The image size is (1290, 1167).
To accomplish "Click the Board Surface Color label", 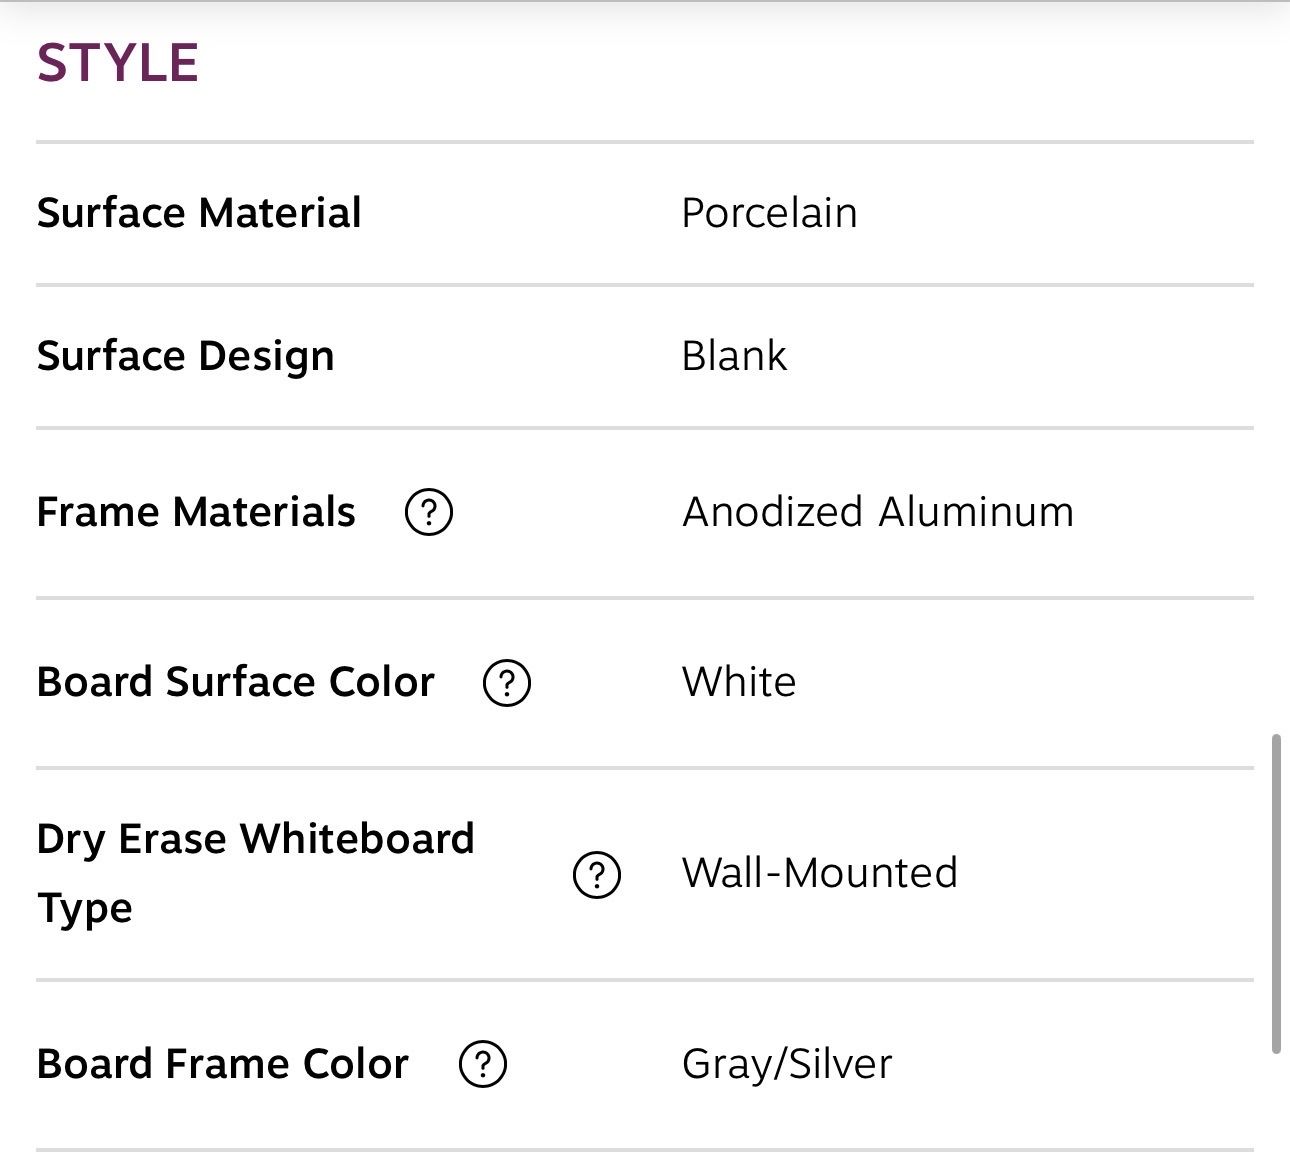I will pyautogui.click(x=235, y=682).
